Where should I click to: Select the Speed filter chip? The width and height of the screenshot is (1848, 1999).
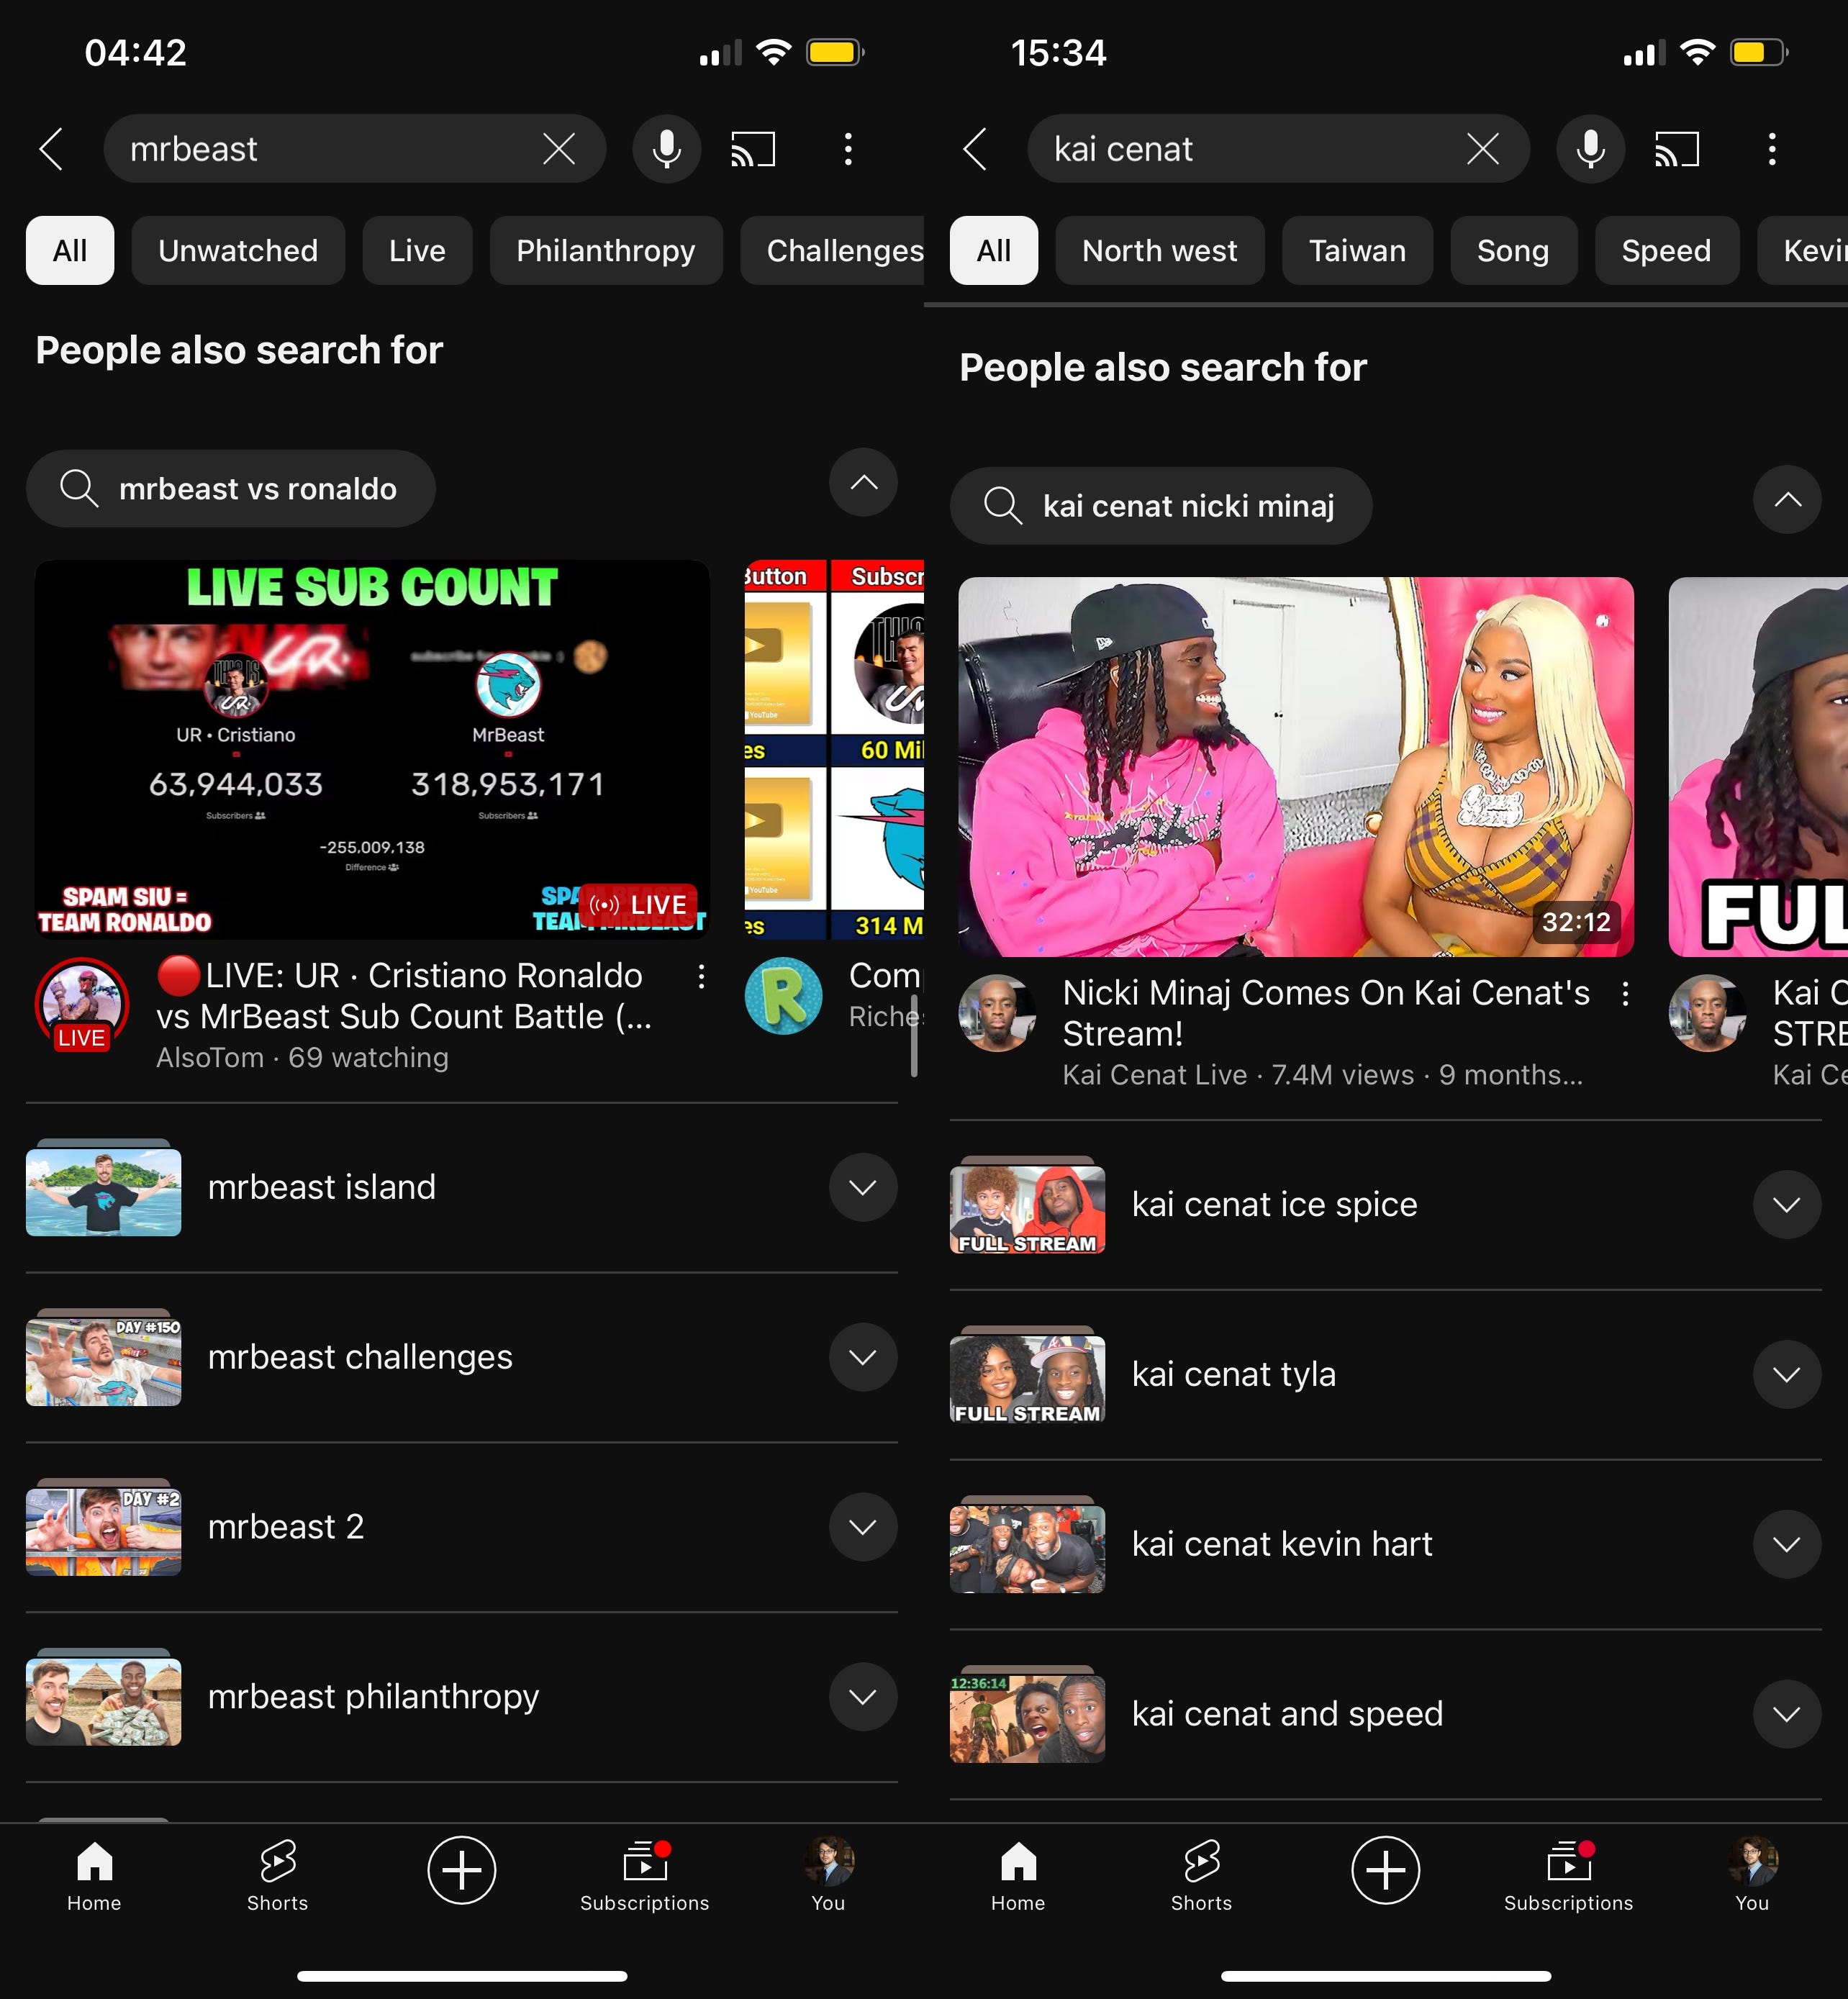point(1666,250)
